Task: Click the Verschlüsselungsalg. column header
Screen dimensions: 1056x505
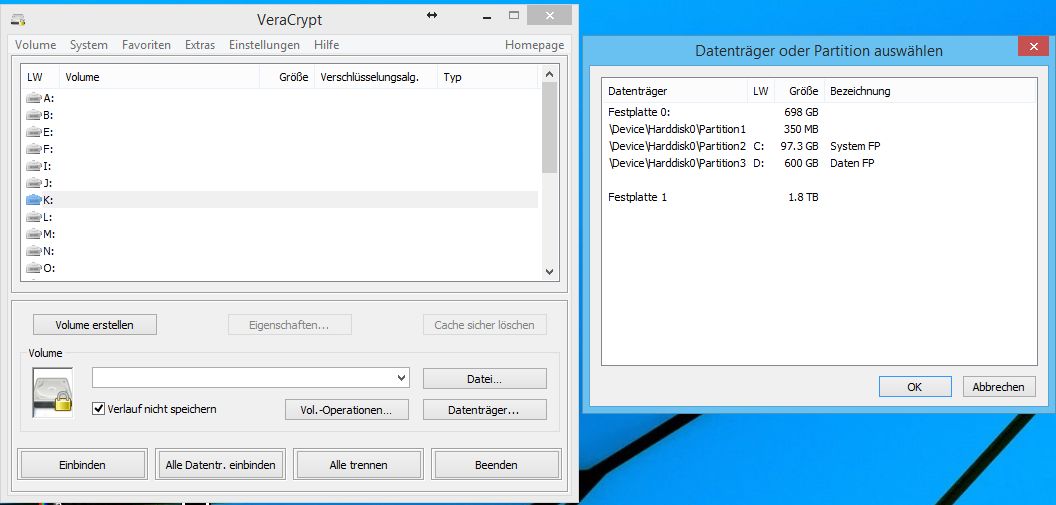Action: pyautogui.click(x=376, y=77)
